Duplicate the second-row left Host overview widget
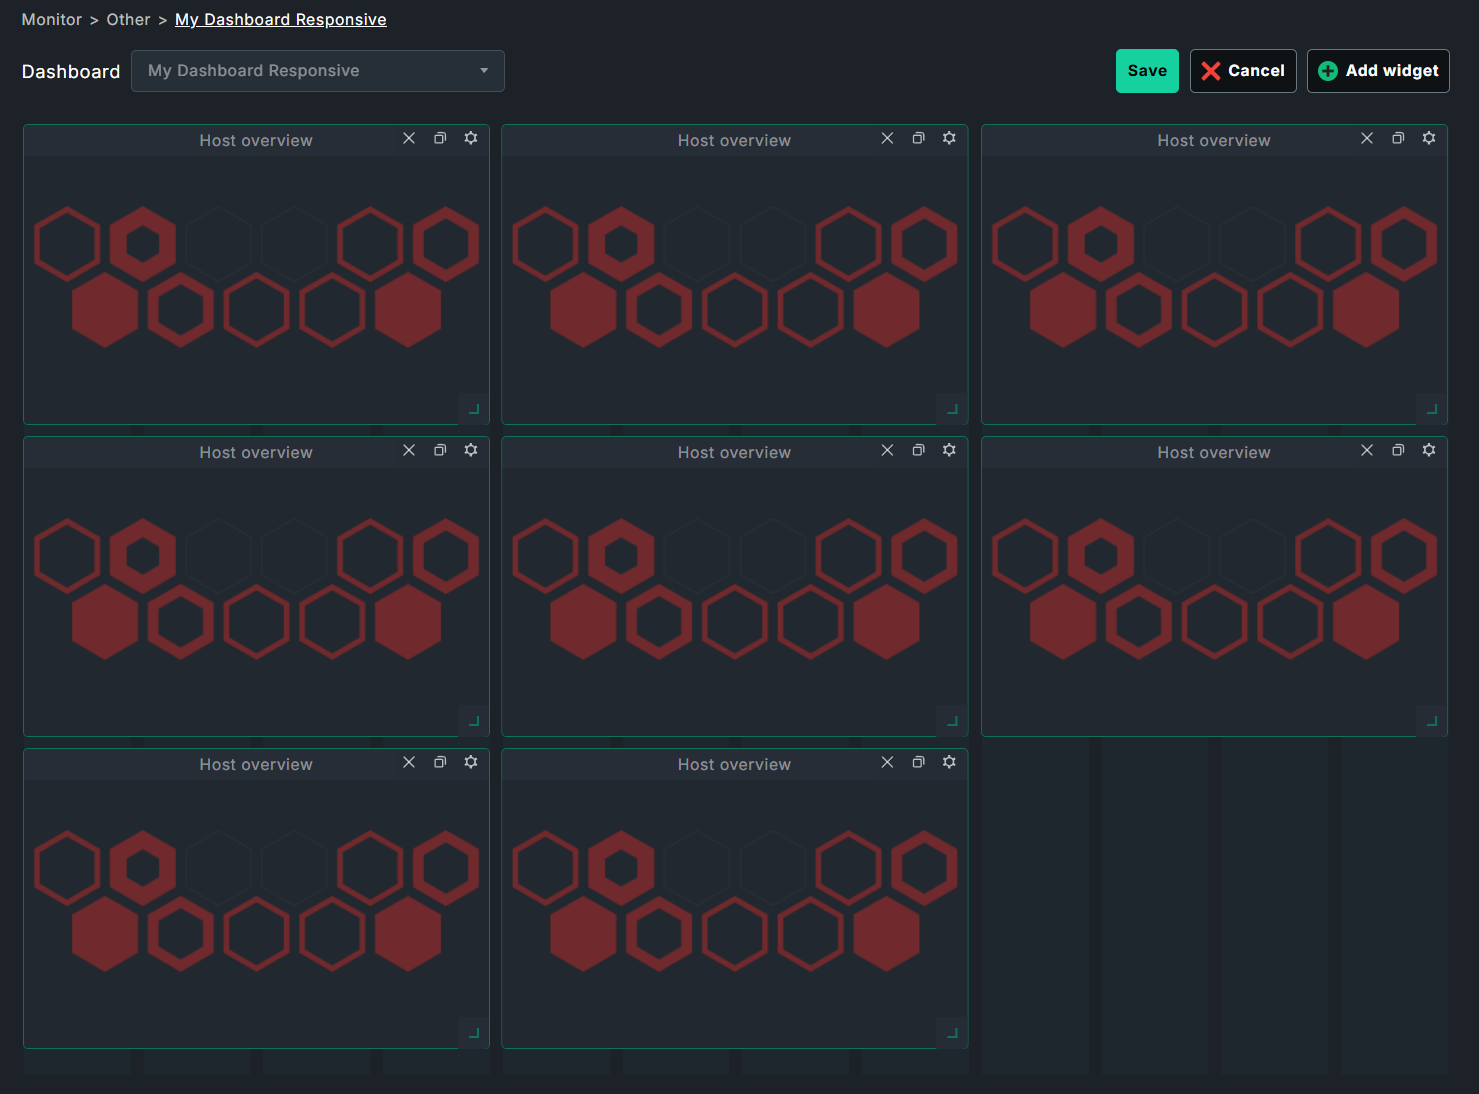The image size is (1479, 1094). [440, 450]
